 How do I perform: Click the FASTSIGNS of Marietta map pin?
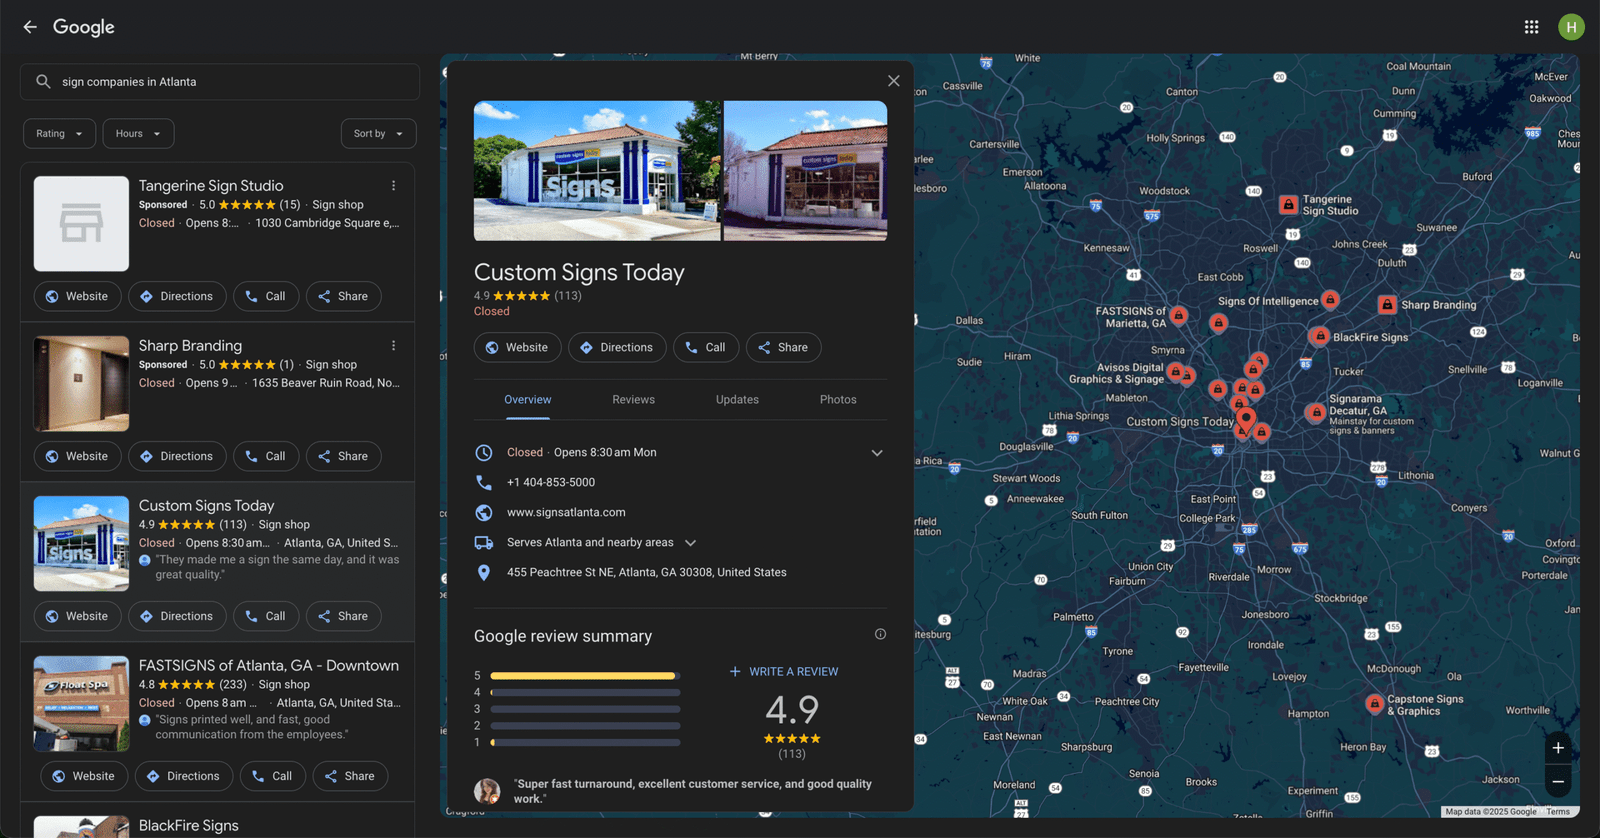tap(1179, 316)
